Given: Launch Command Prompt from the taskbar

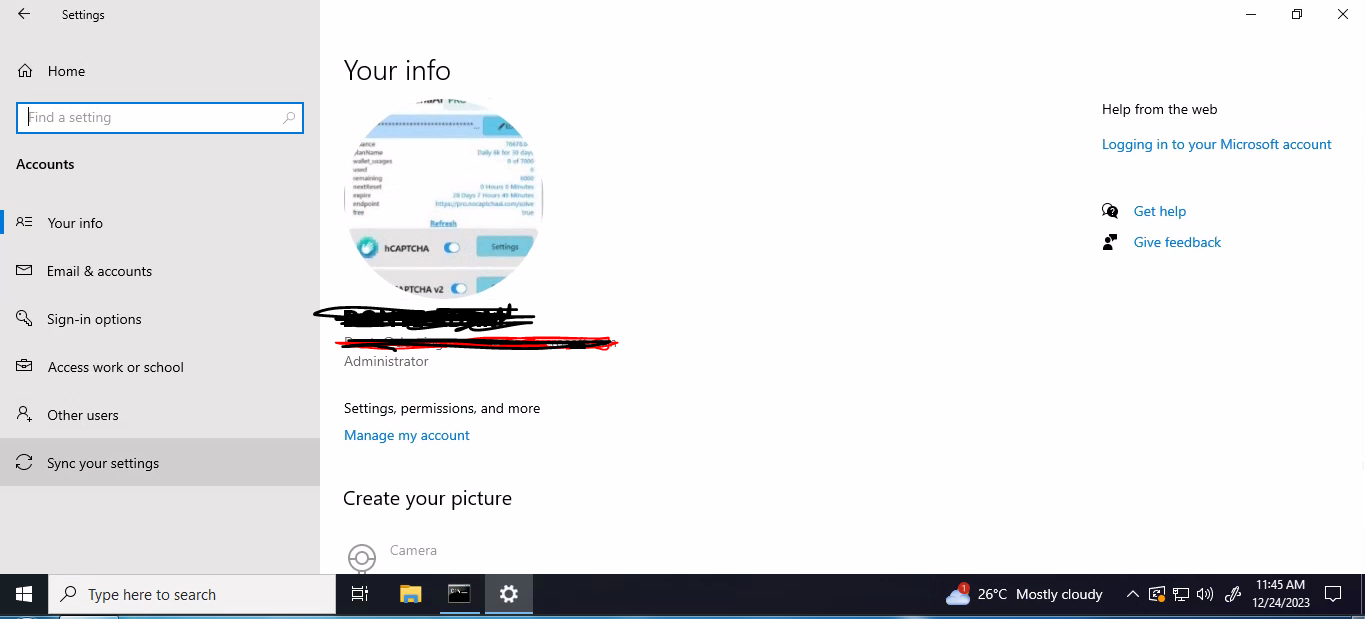Looking at the screenshot, I should coord(459,593).
